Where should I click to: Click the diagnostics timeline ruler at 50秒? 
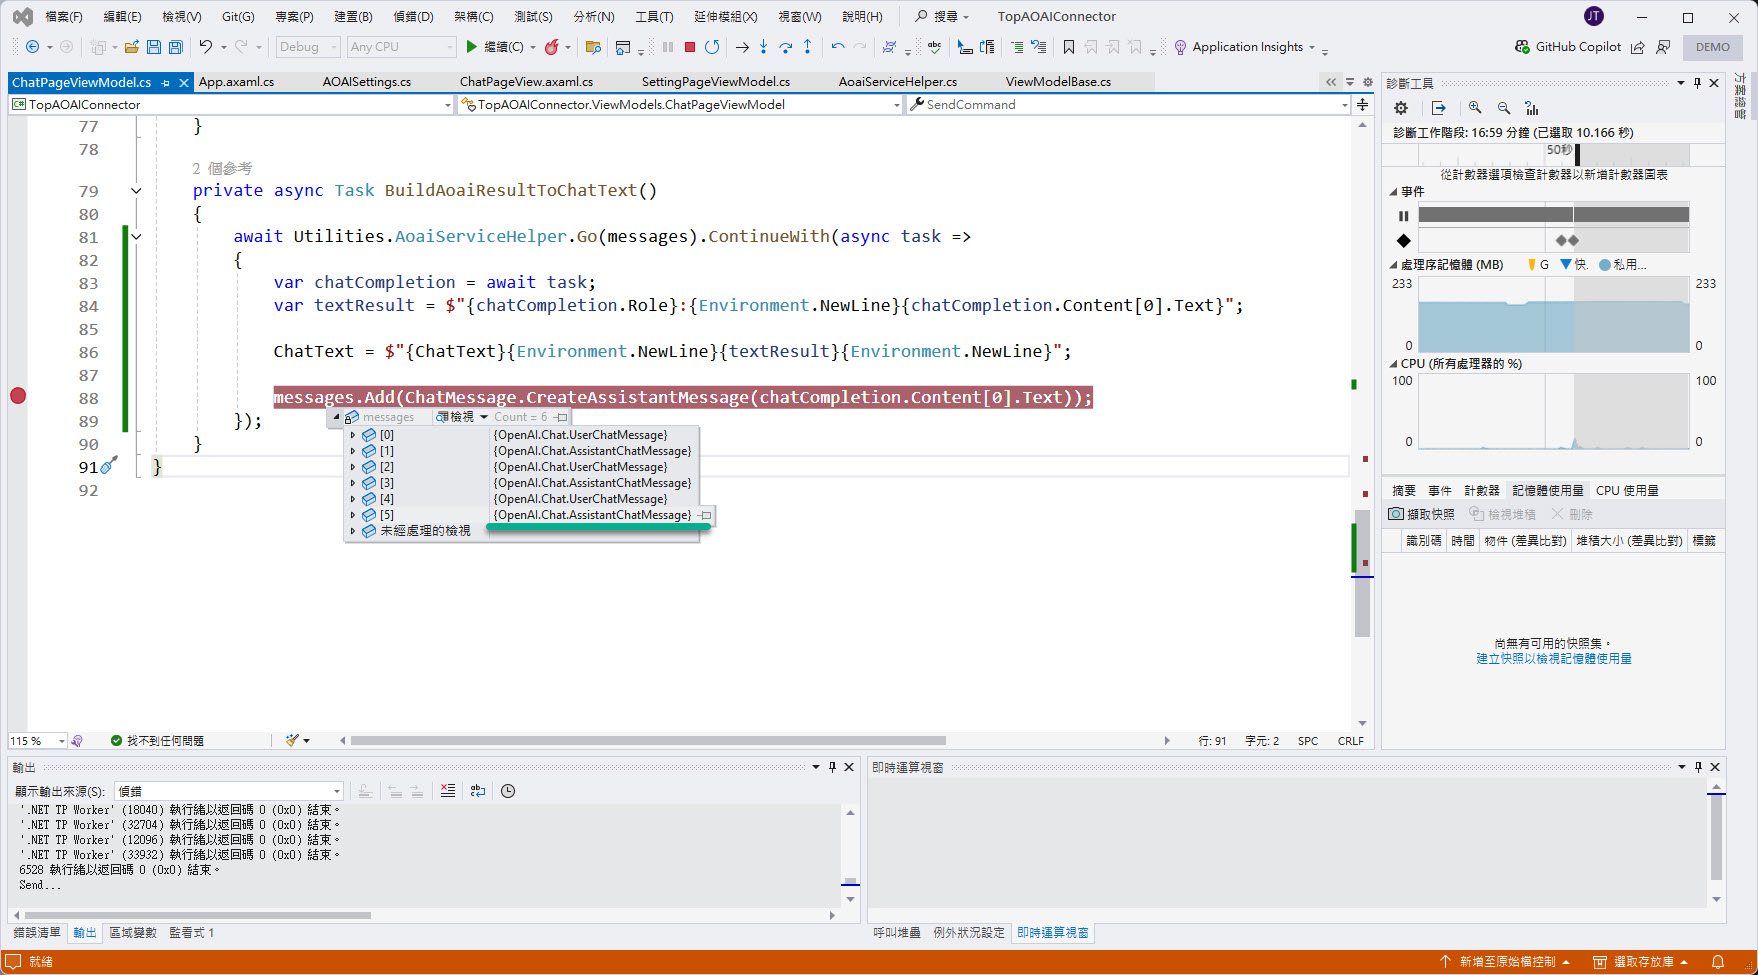(1559, 150)
